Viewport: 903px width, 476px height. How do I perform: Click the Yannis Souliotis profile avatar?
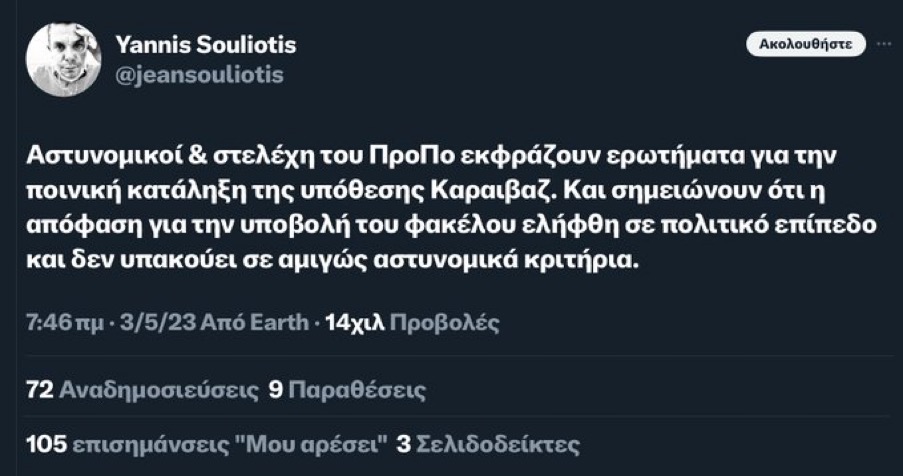(x=62, y=60)
